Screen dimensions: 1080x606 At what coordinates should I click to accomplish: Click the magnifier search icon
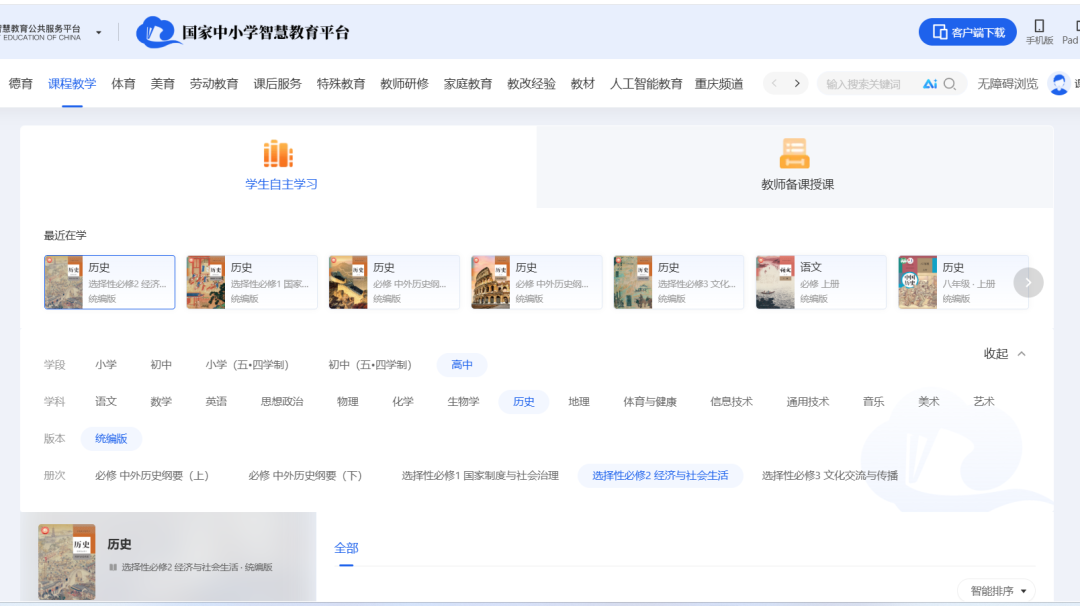(x=950, y=83)
